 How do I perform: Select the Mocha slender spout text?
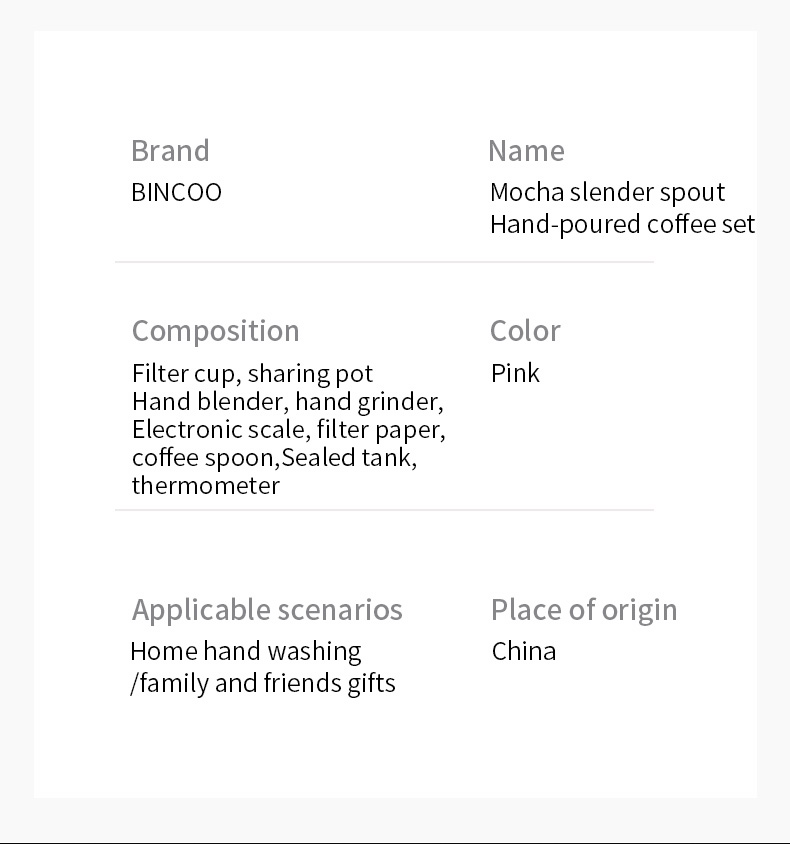[608, 193]
